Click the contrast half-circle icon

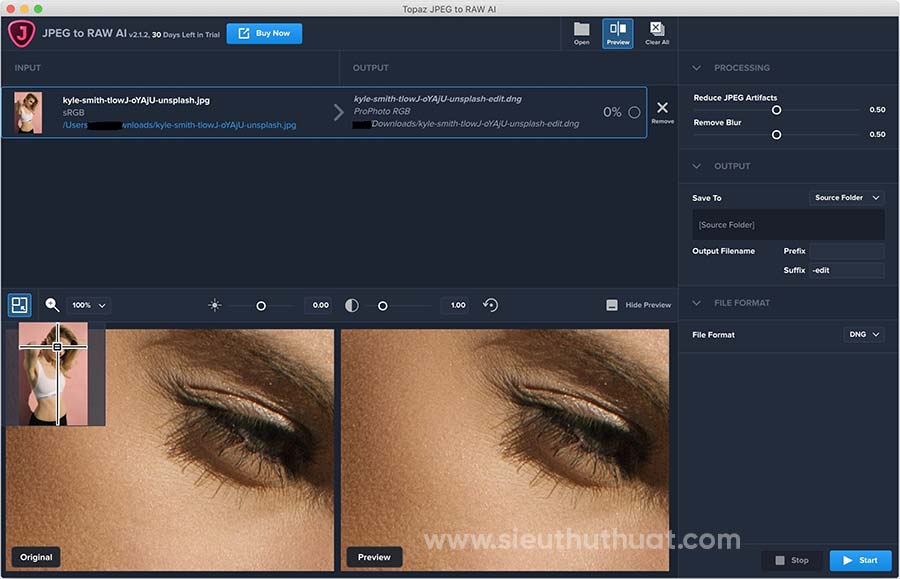[352, 305]
